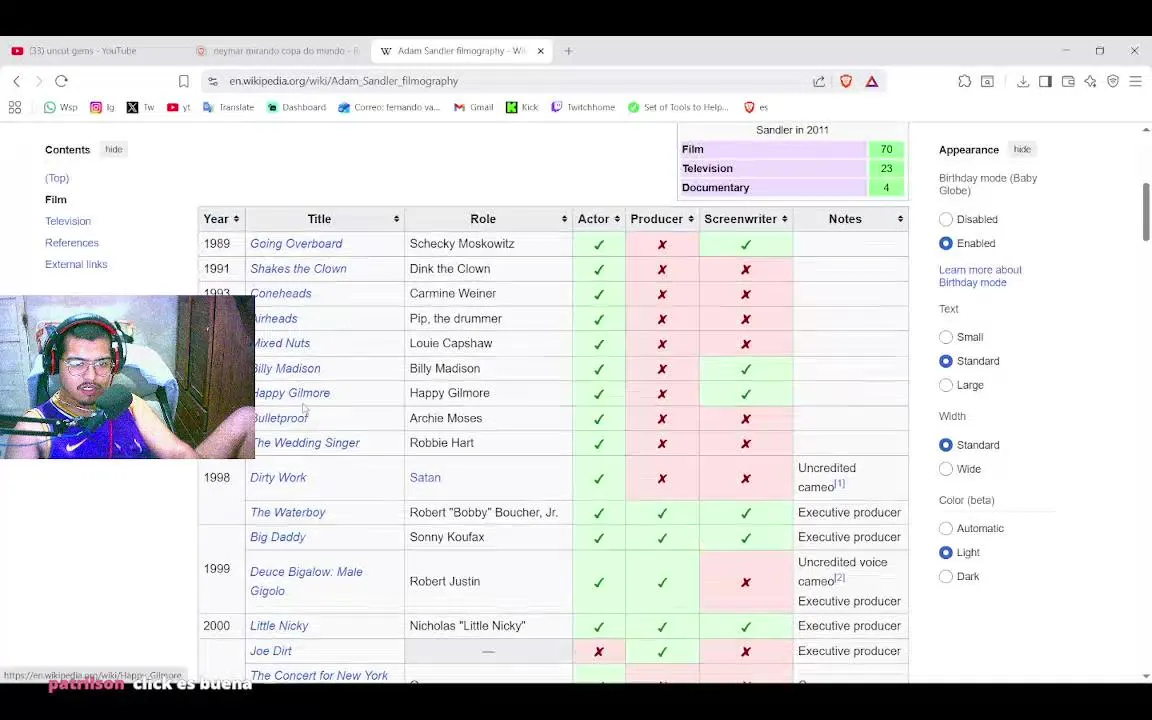Screen dimensions: 1152x720
Task: Hide the Appearance panel
Action: [1022, 149]
